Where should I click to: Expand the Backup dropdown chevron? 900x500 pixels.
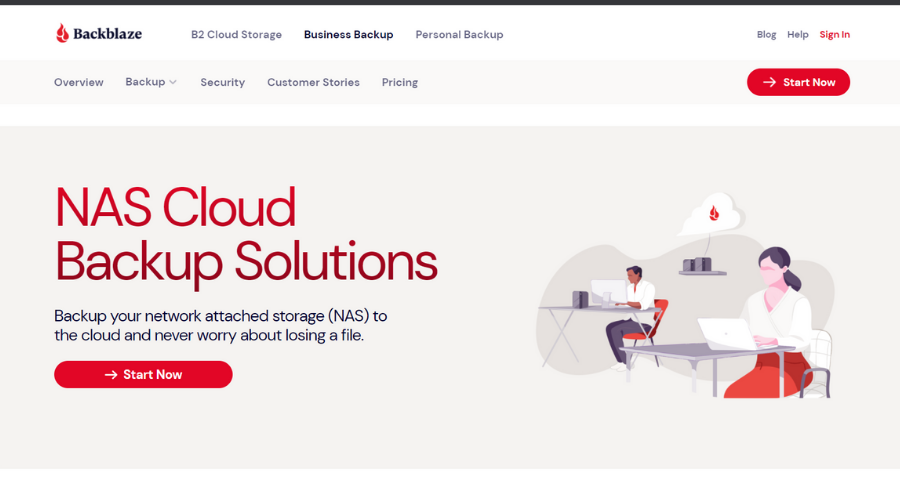tap(173, 82)
